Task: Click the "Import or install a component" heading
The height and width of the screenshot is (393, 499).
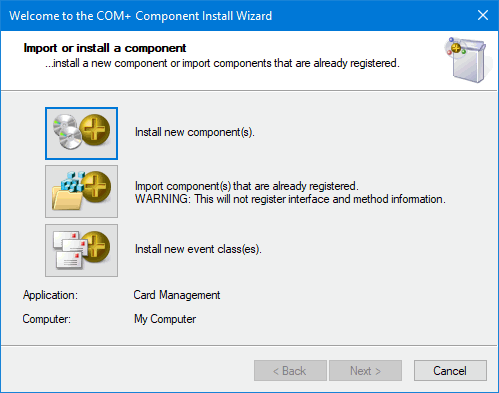Action: [105, 48]
